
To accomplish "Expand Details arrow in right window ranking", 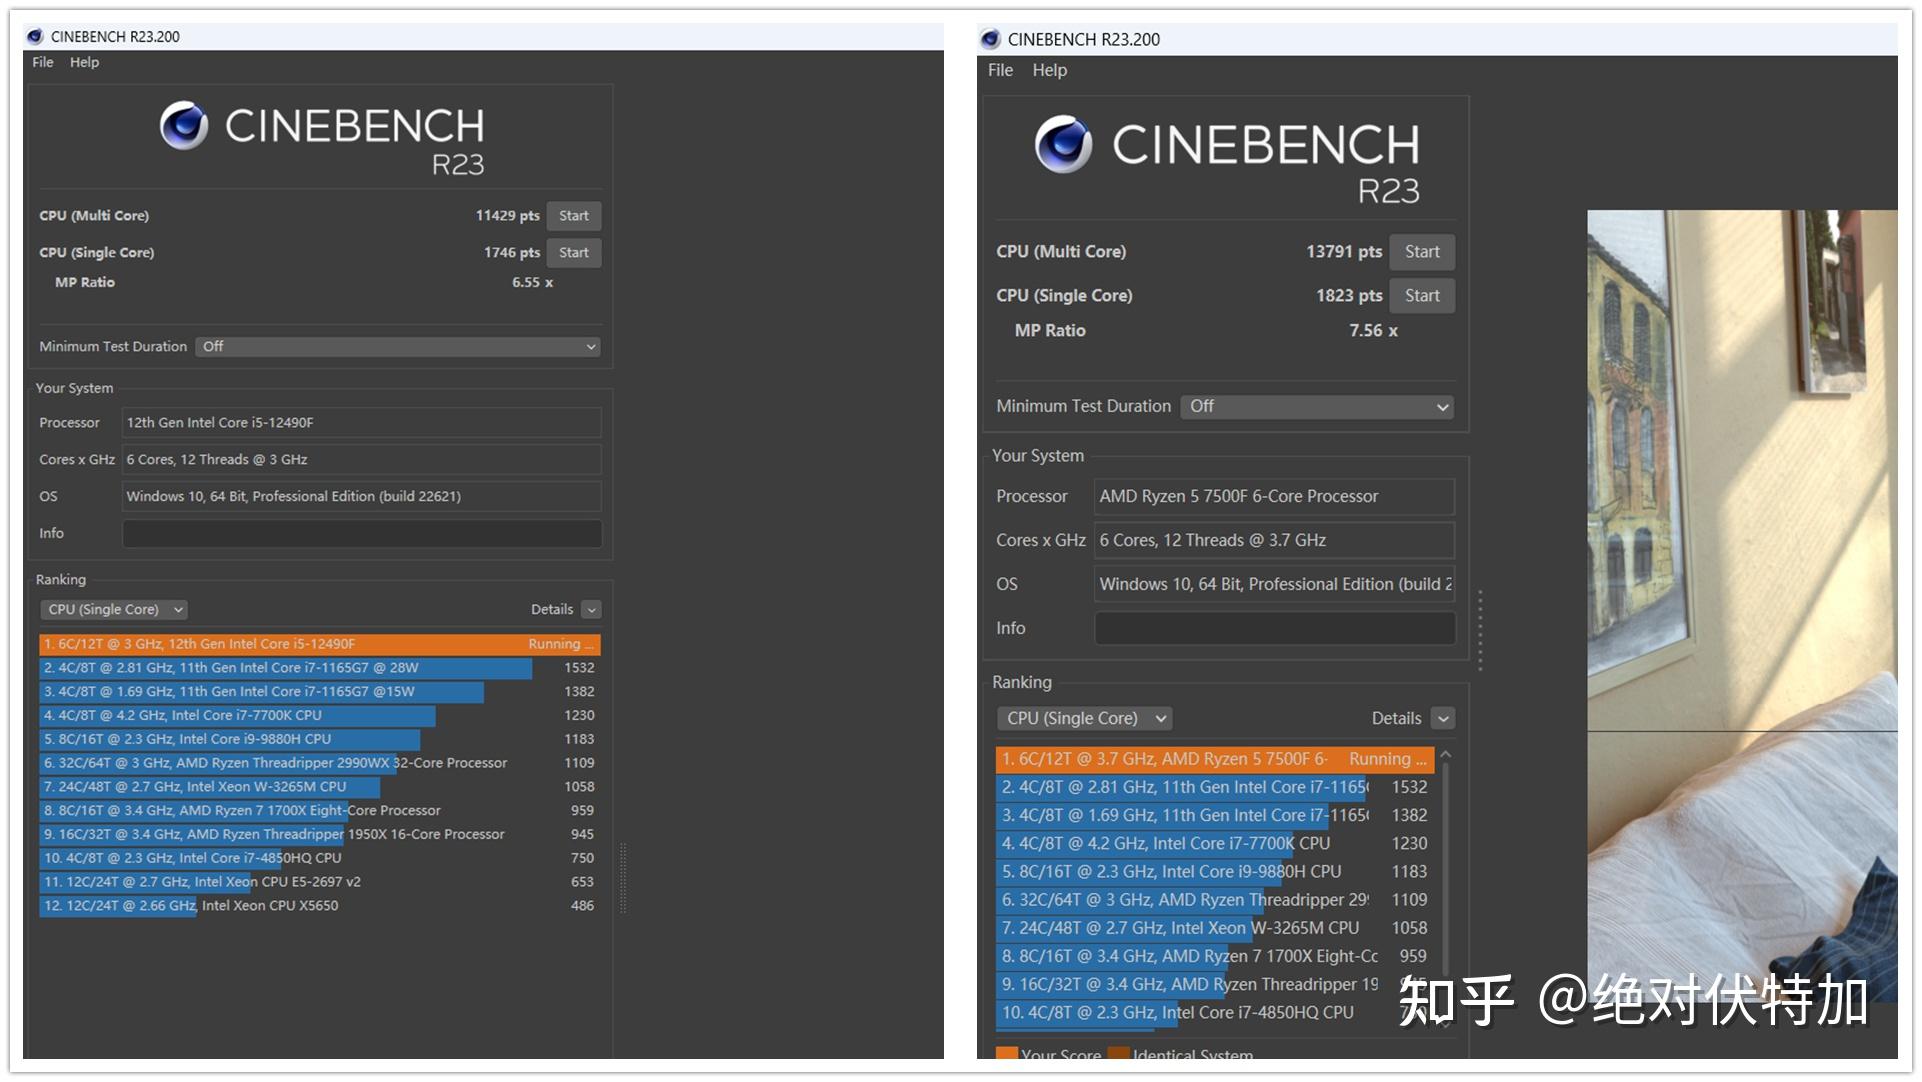I will pos(1443,718).
